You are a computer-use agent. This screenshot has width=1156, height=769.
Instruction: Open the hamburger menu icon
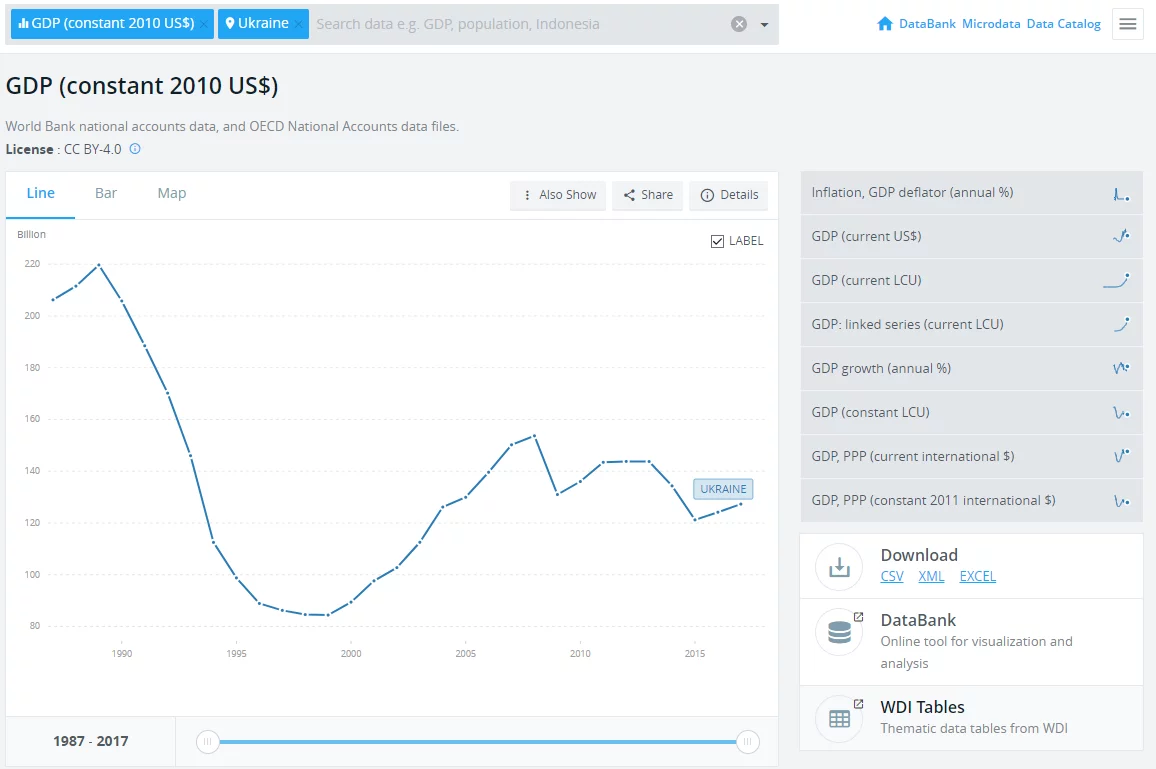click(x=1128, y=25)
